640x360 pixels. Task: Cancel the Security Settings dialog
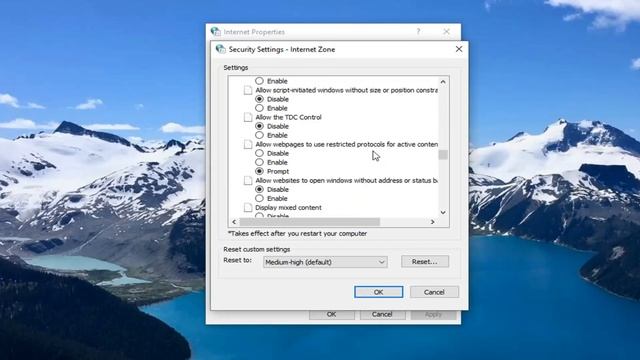(434, 292)
